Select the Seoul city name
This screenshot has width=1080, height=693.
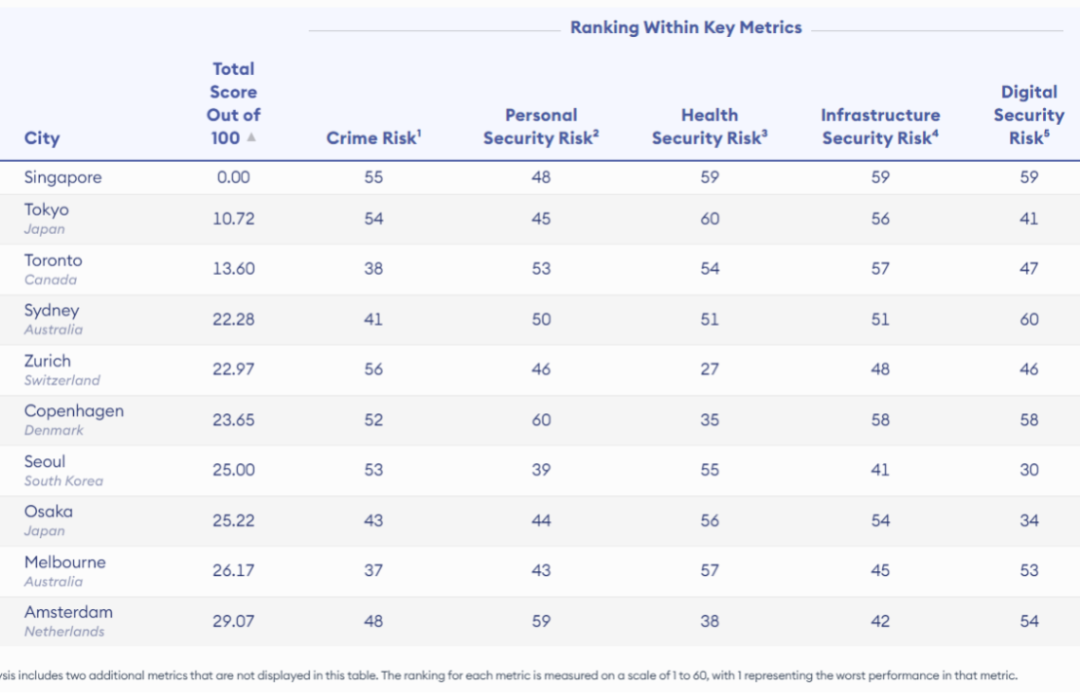tap(45, 461)
